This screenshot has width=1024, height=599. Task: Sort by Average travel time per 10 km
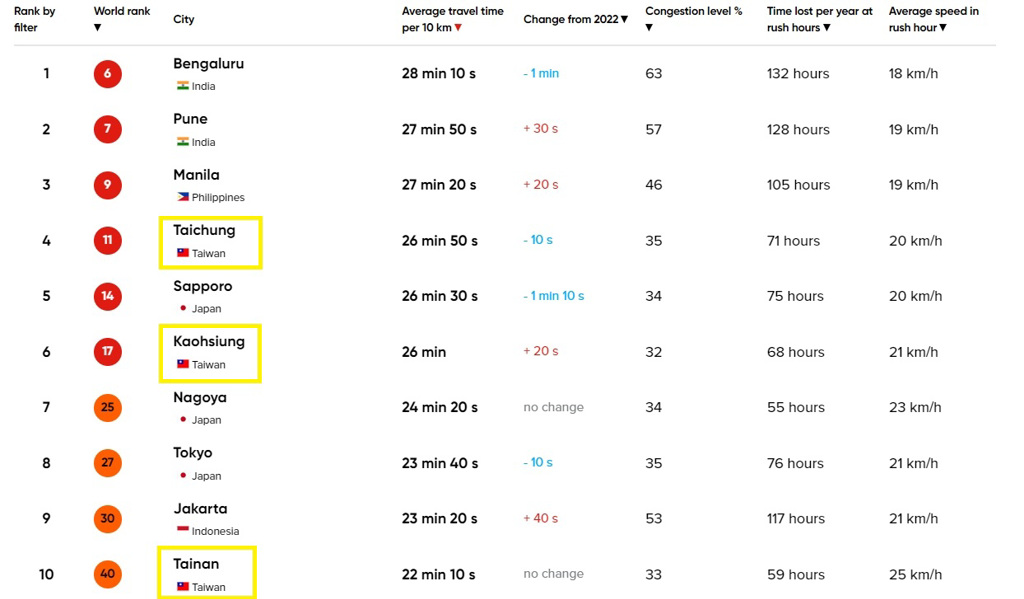click(x=458, y=28)
